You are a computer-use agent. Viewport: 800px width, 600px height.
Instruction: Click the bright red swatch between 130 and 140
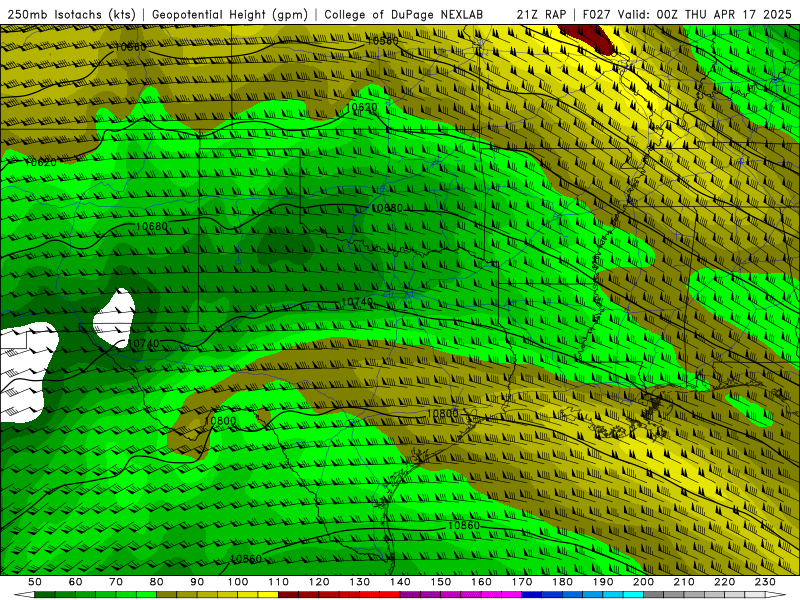click(390, 595)
